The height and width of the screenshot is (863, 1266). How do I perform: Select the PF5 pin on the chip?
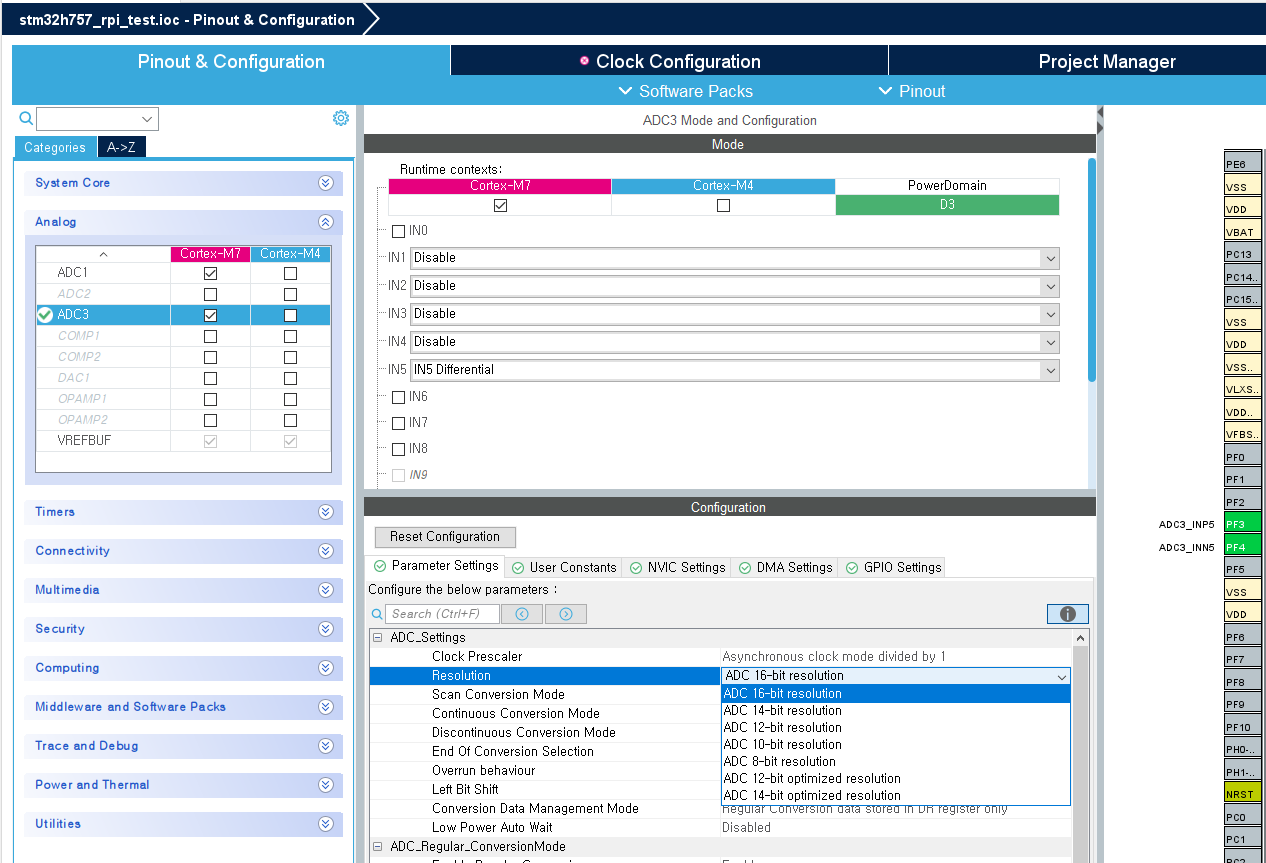1243,569
